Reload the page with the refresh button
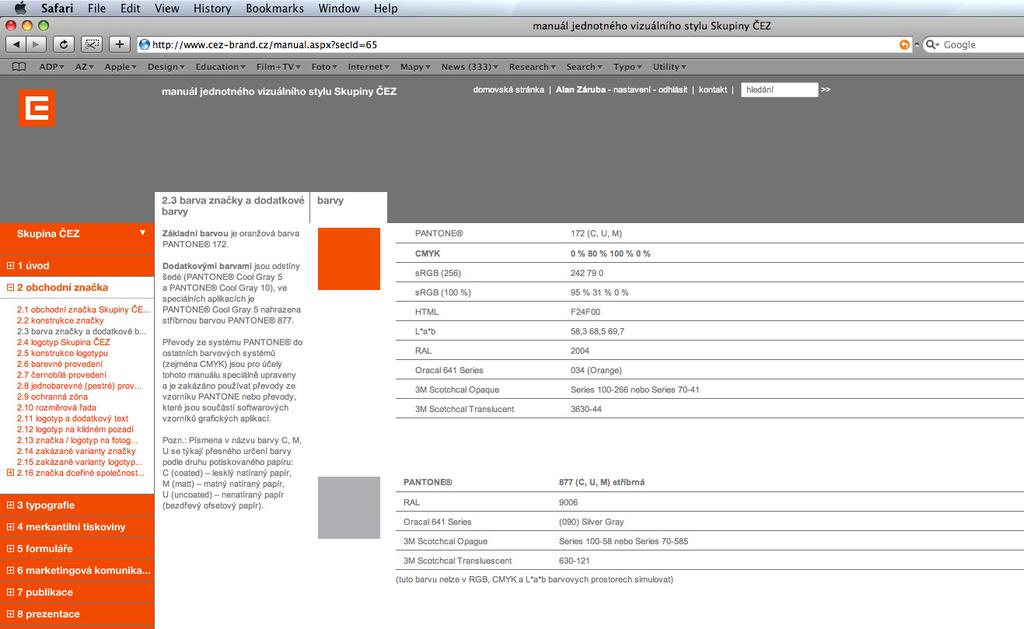The height and width of the screenshot is (629, 1024). tap(63, 44)
